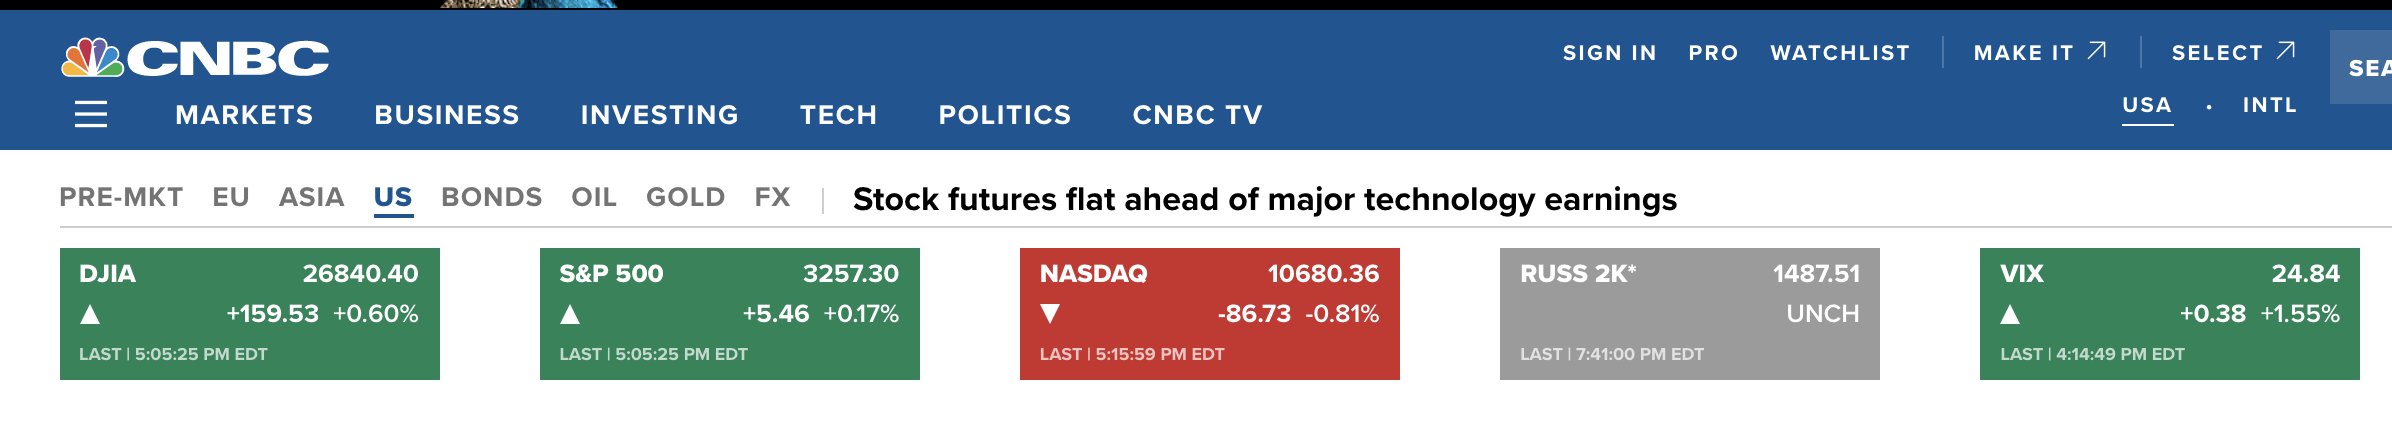
Task: Switch edition to INTL
Action: (2269, 105)
